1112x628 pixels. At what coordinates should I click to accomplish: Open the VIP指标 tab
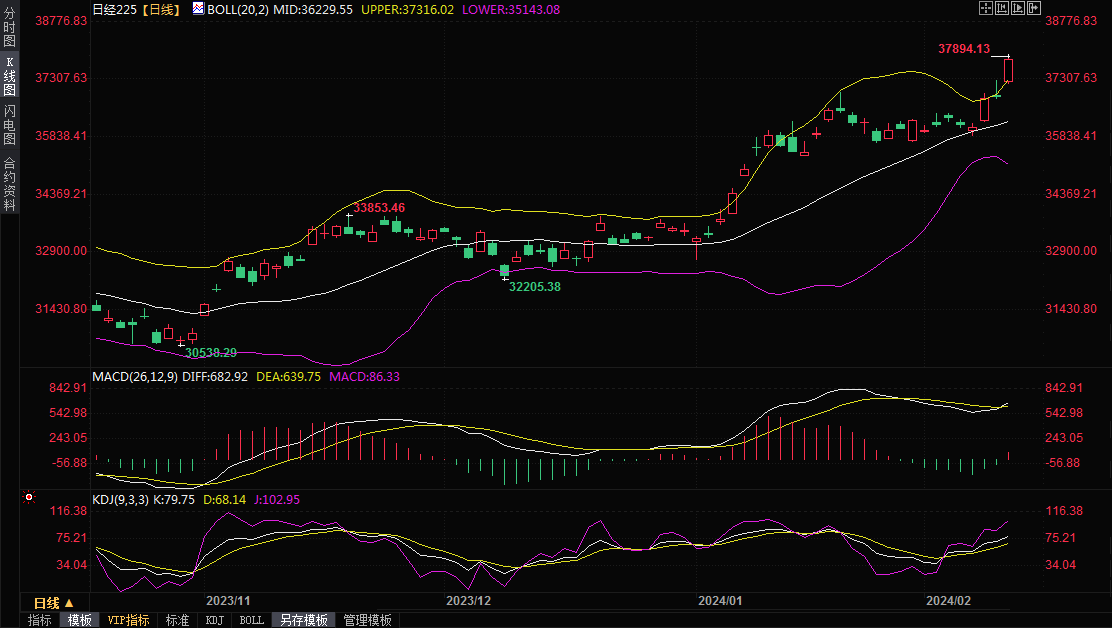click(x=128, y=620)
